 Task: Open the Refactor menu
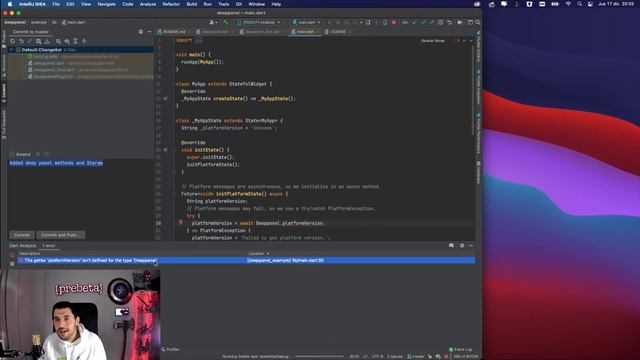click(171, 4)
